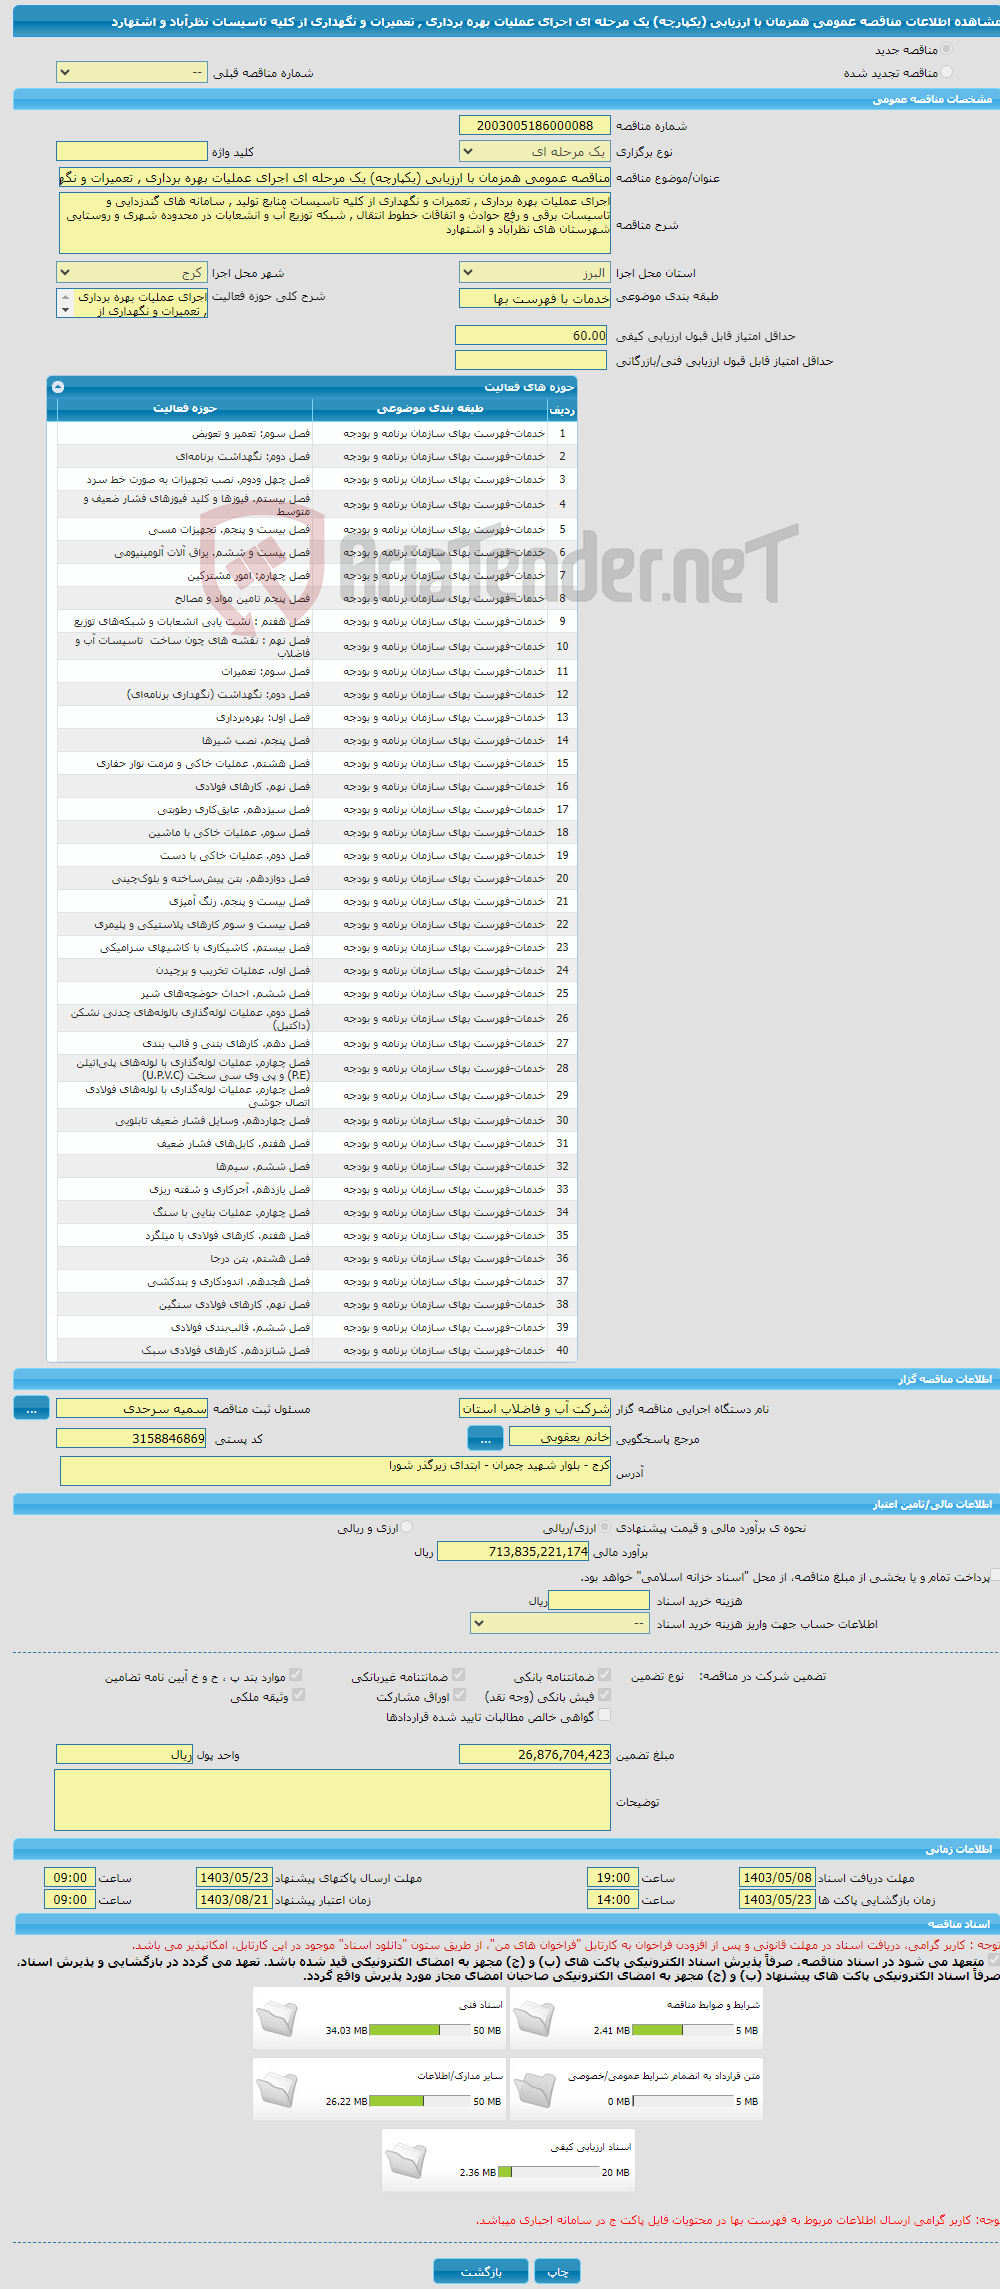
Task: Click the عنوان/موضوع مناقصه field
Action: coord(334,177)
